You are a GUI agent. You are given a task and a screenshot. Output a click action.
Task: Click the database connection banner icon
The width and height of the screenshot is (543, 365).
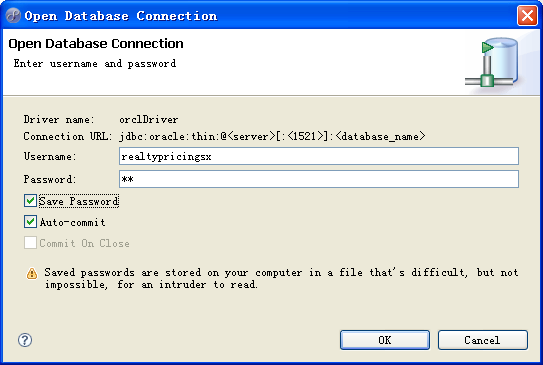pos(492,63)
